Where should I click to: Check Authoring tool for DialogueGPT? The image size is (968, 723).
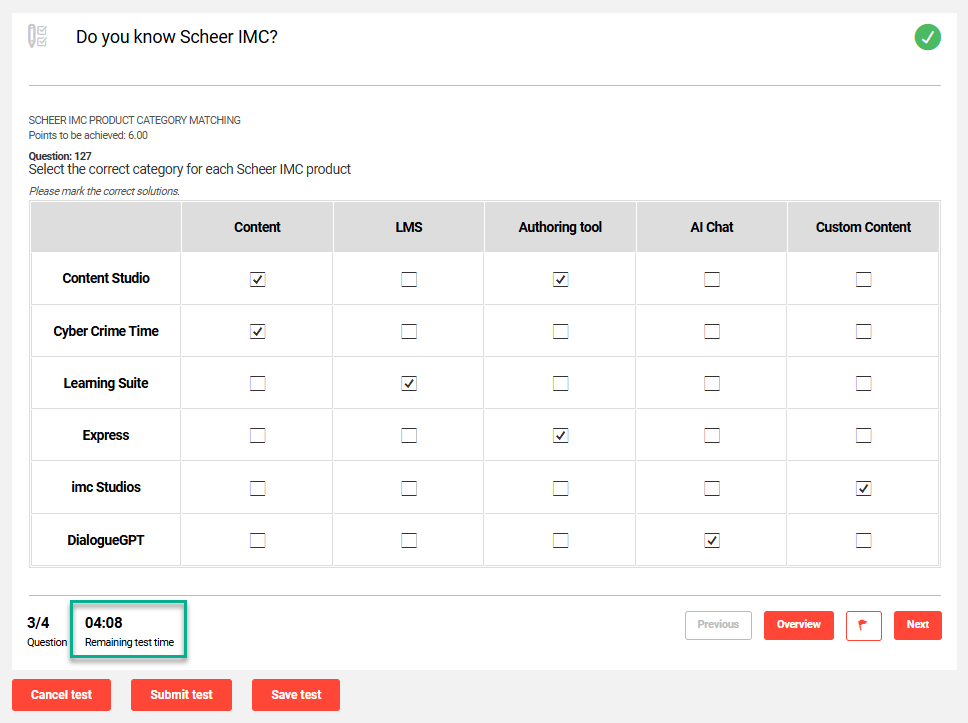[x=561, y=540]
